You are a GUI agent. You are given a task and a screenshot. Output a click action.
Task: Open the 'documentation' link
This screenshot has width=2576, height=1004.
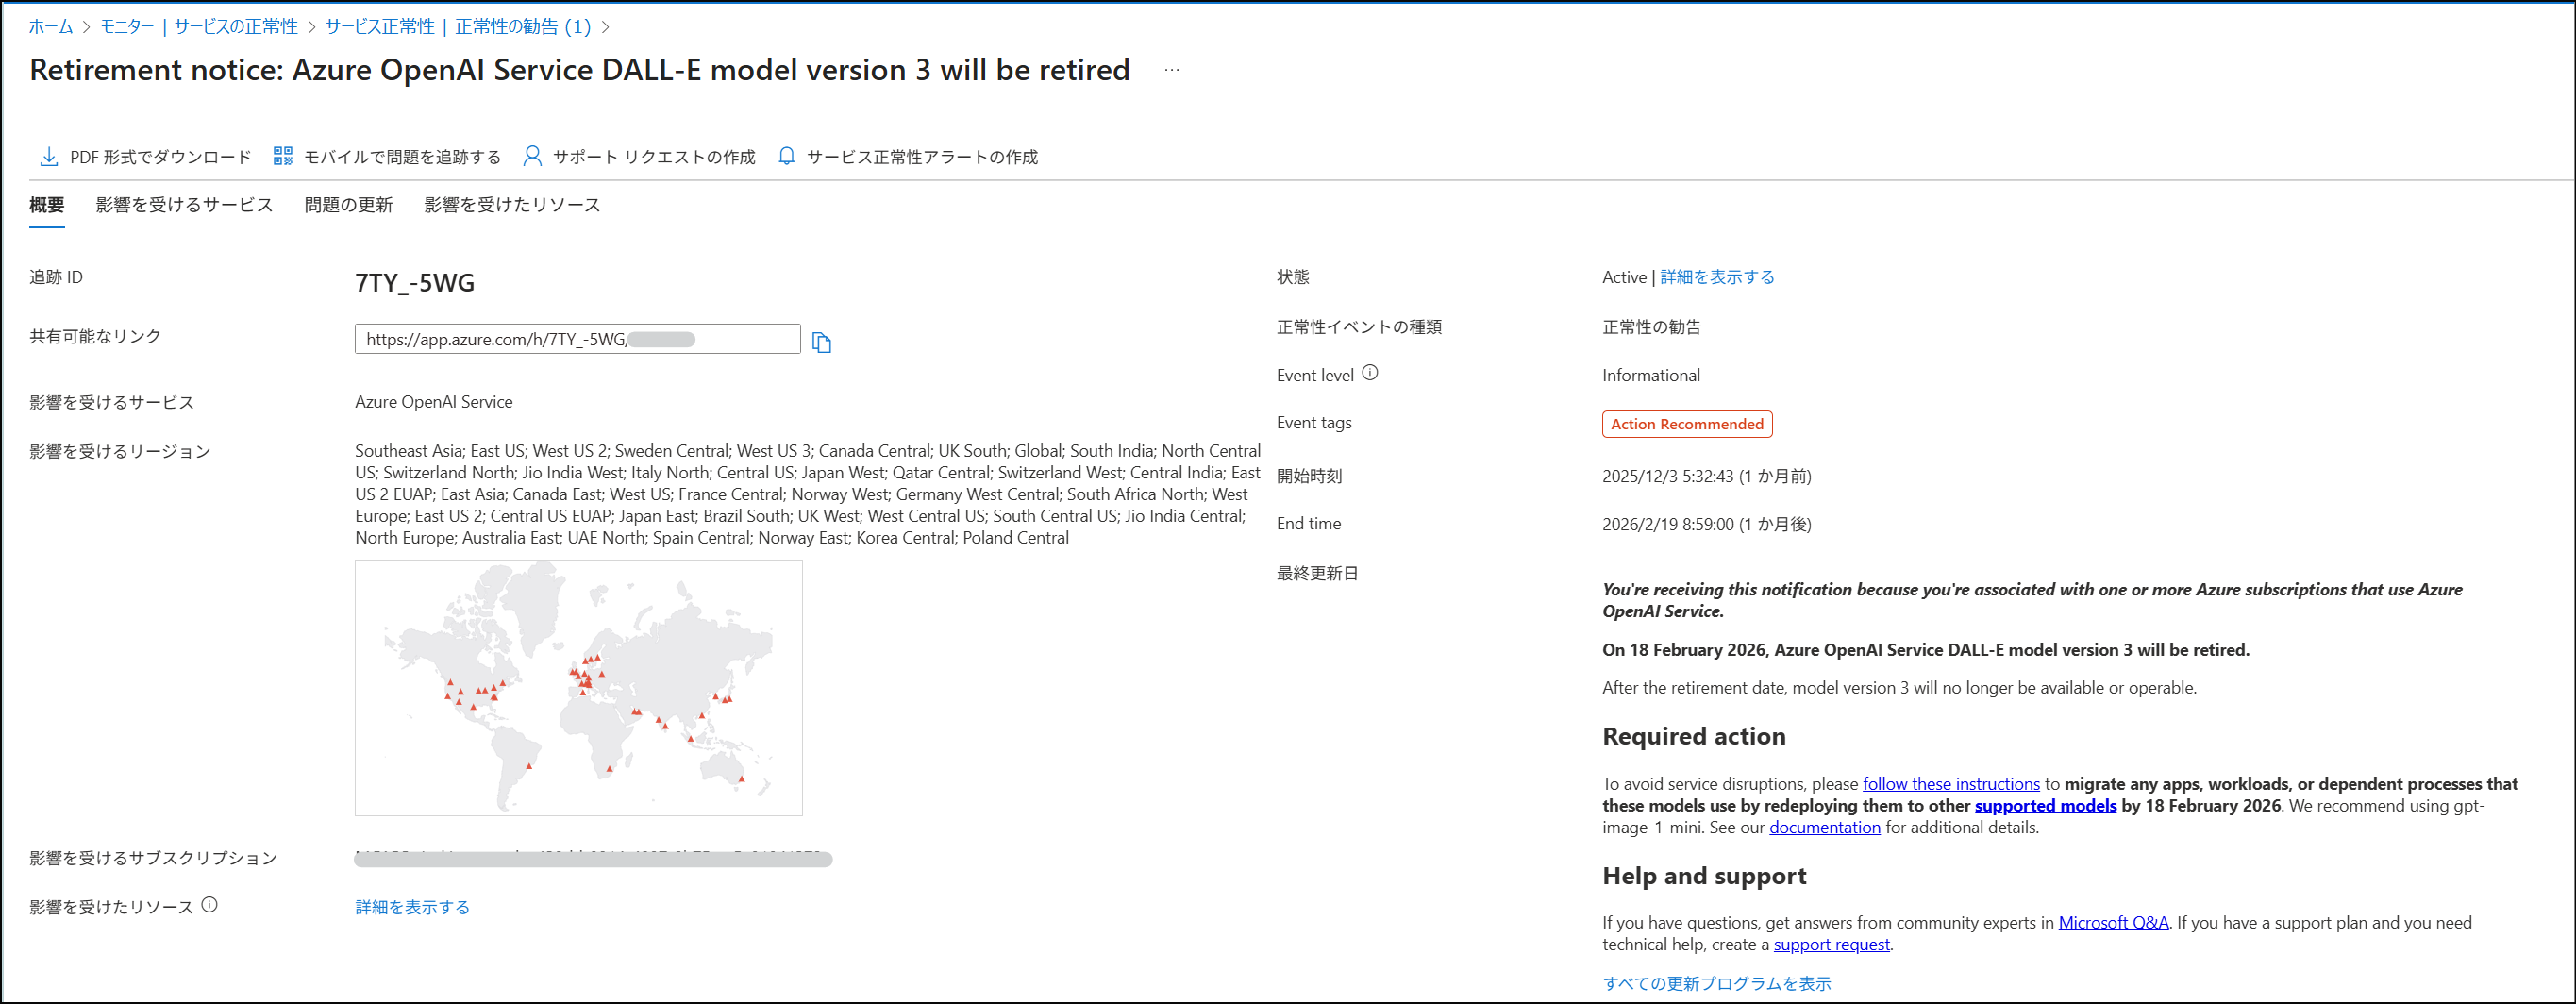tap(1825, 828)
